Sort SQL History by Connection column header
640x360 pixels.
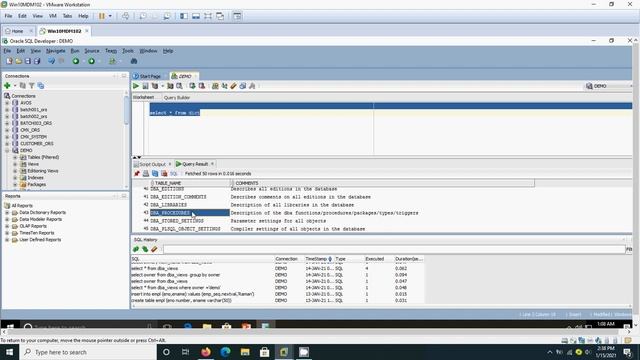(x=289, y=259)
